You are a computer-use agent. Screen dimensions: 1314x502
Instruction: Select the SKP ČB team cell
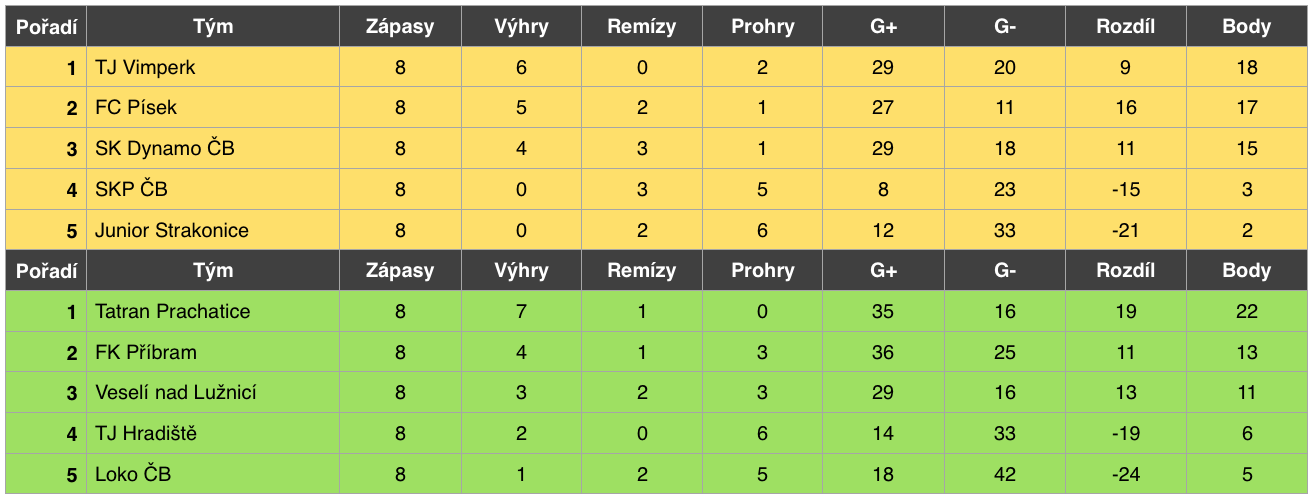[x=213, y=189]
